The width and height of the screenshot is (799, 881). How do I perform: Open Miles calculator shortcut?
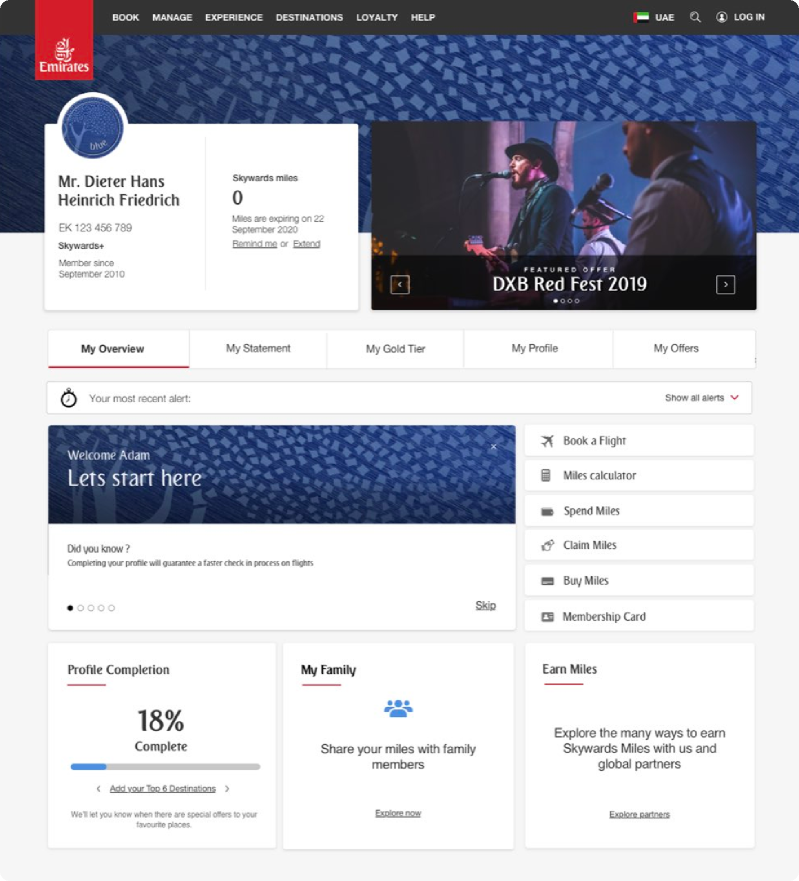(639, 475)
